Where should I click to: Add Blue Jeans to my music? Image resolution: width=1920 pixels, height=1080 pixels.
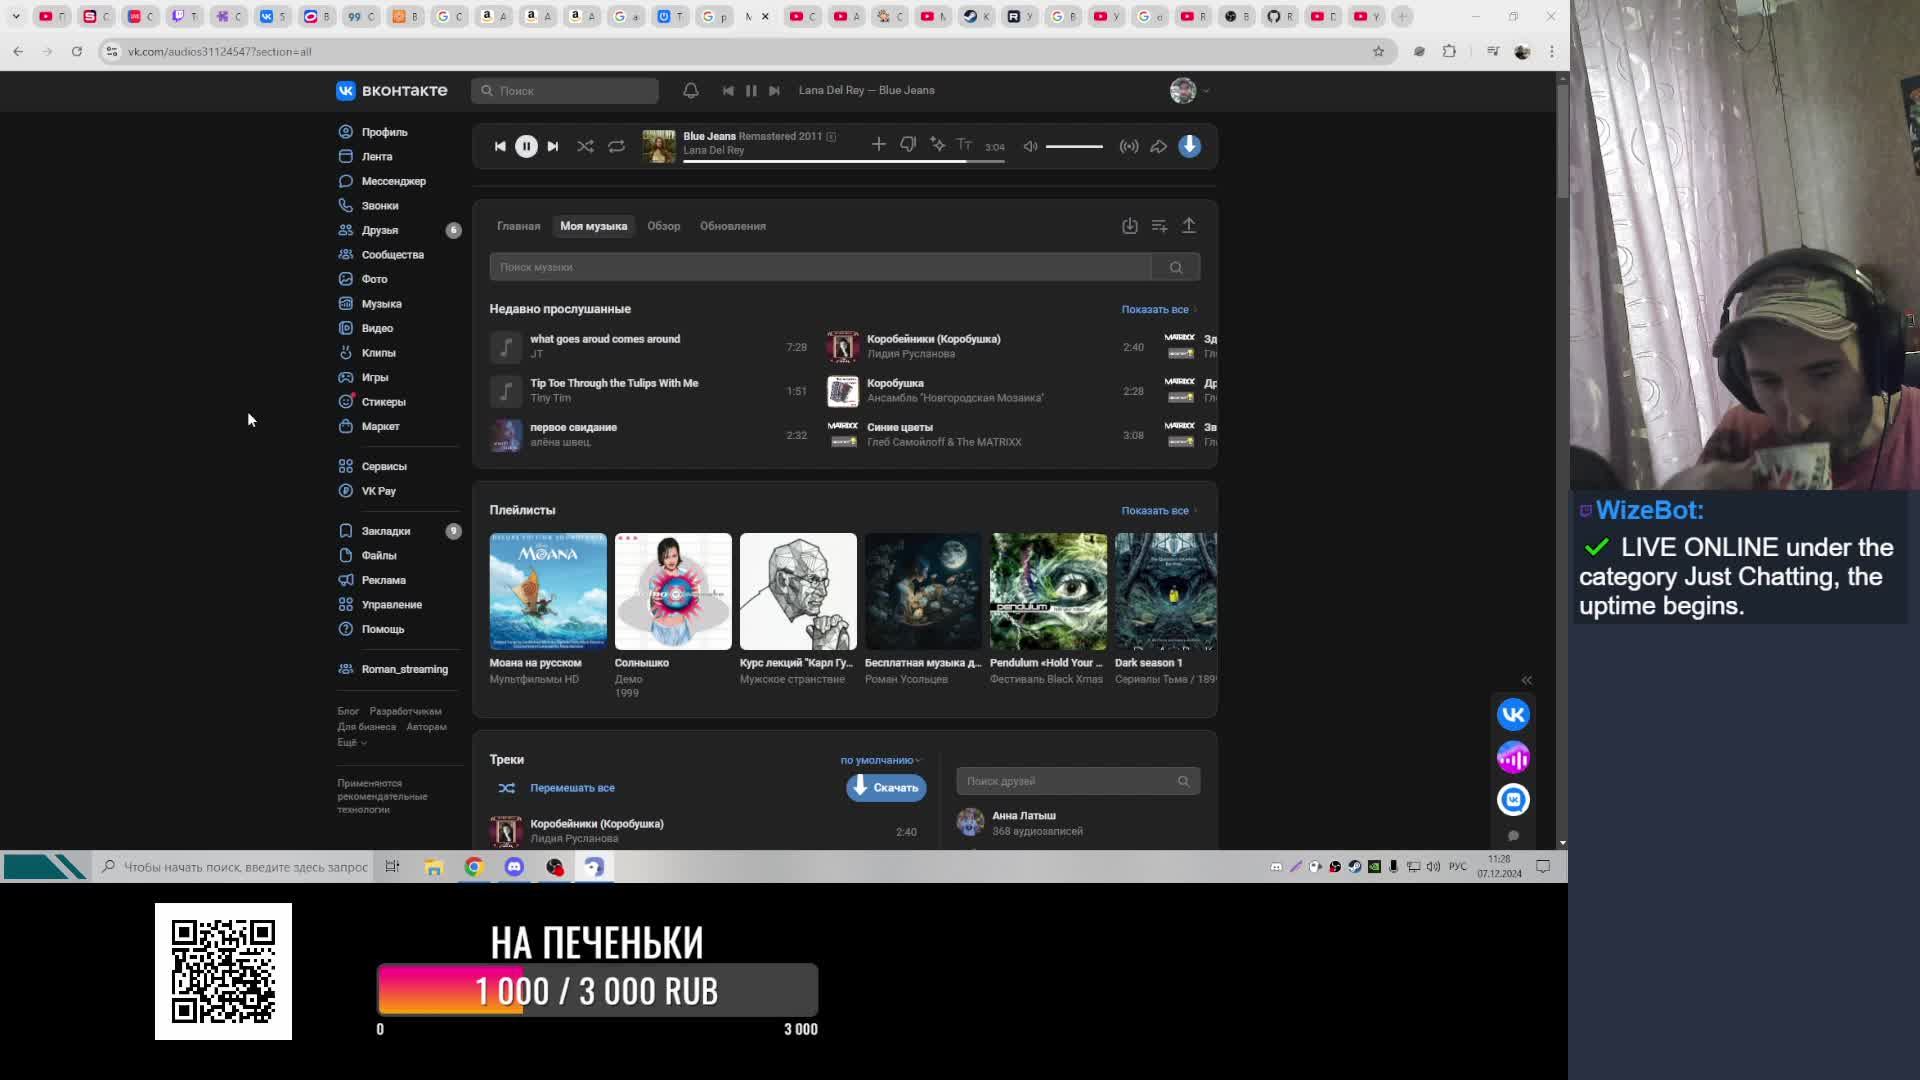[x=878, y=145]
